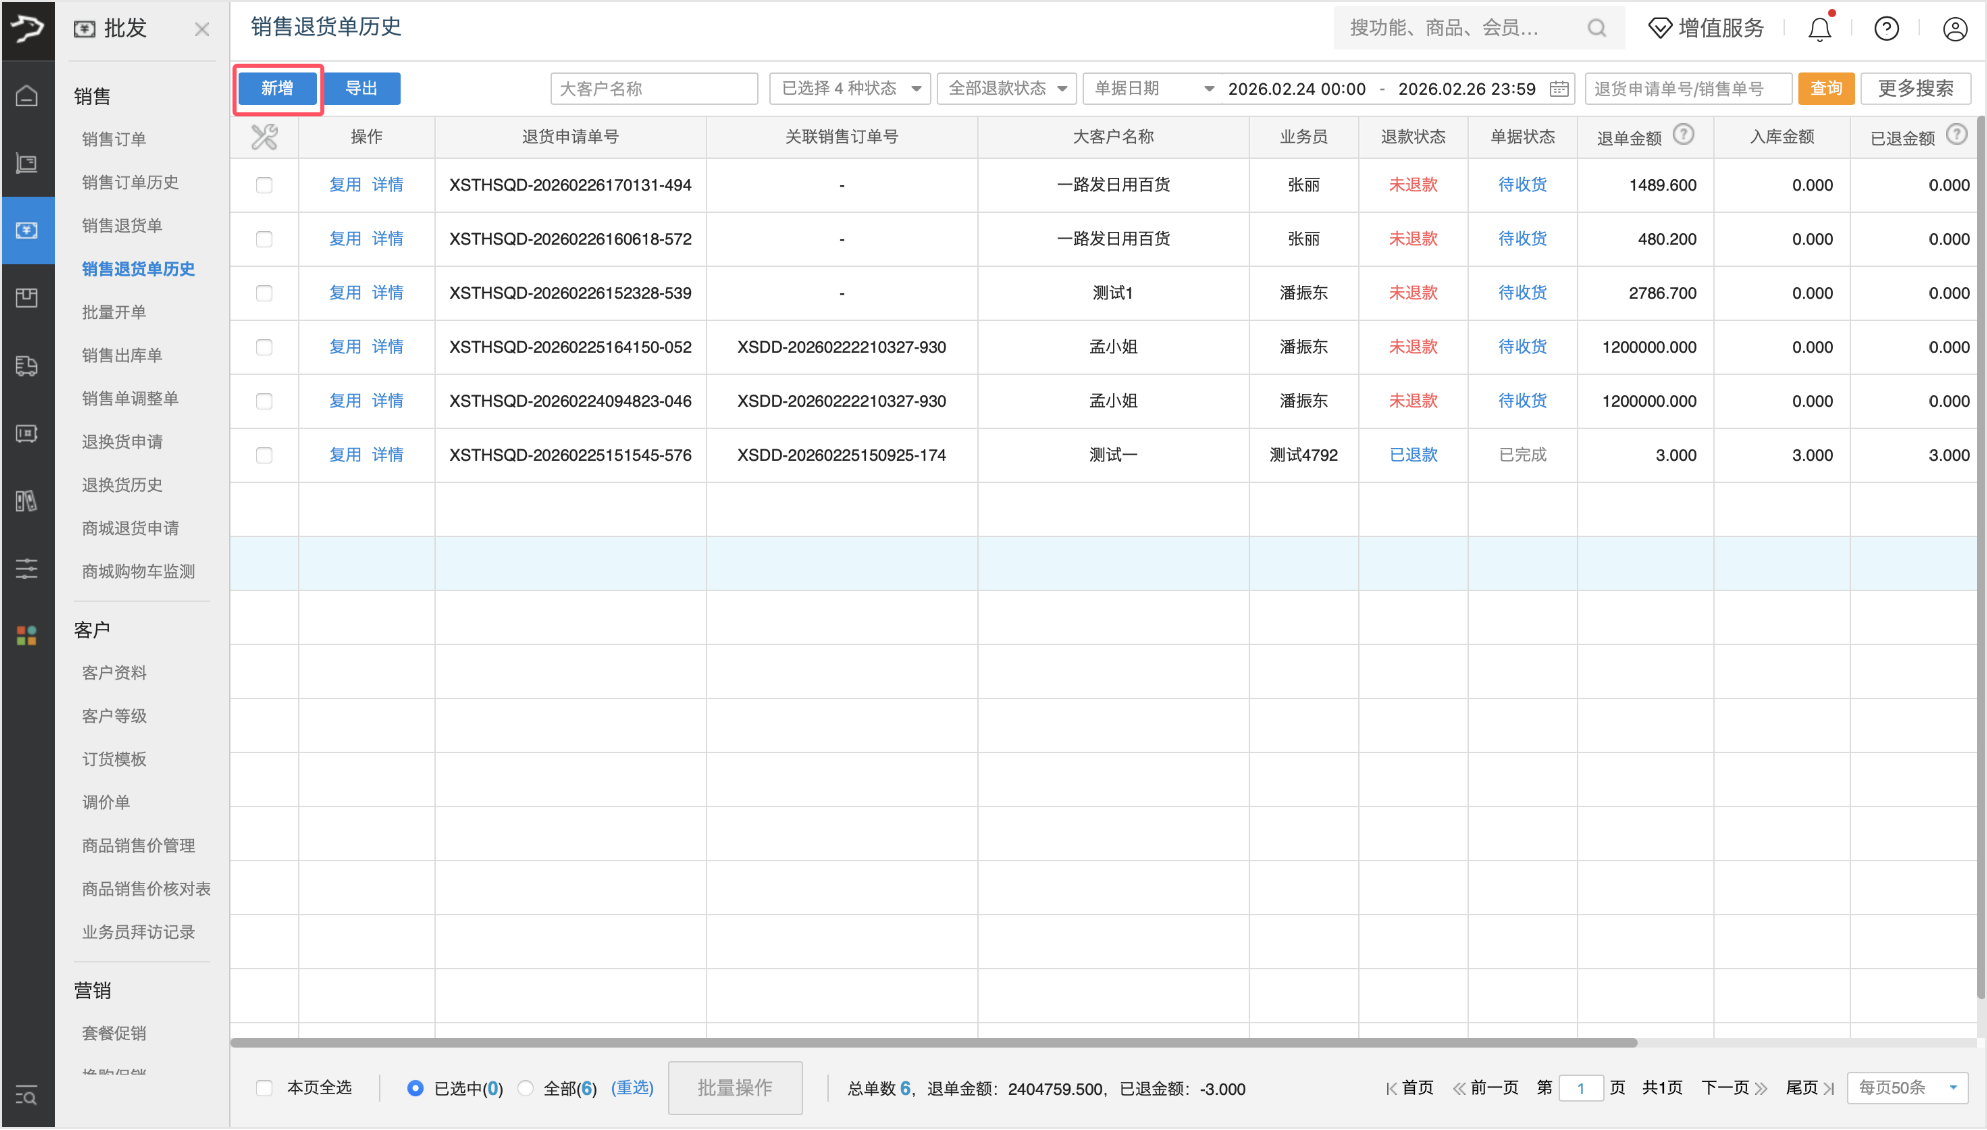The height and width of the screenshot is (1130, 1987).
Task: Click the horizontal scrollbar under the table
Action: coord(933,1043)
